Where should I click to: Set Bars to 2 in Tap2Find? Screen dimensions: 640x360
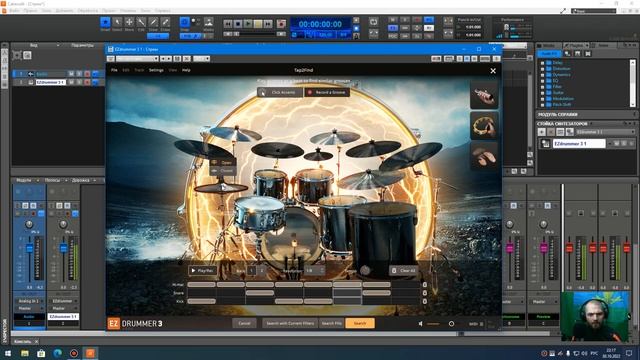pos(262,271)
